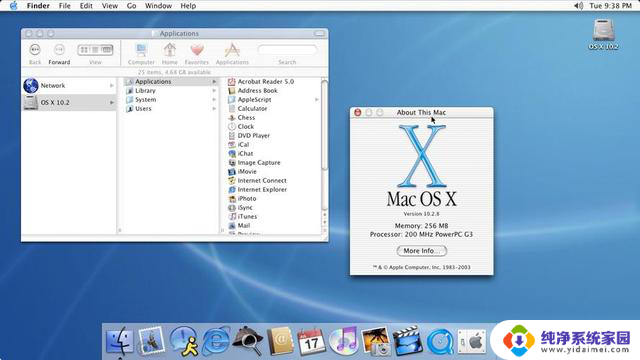640x360 pixels.
Task: Expand the Users folder arrow
Action: point(214,109)
